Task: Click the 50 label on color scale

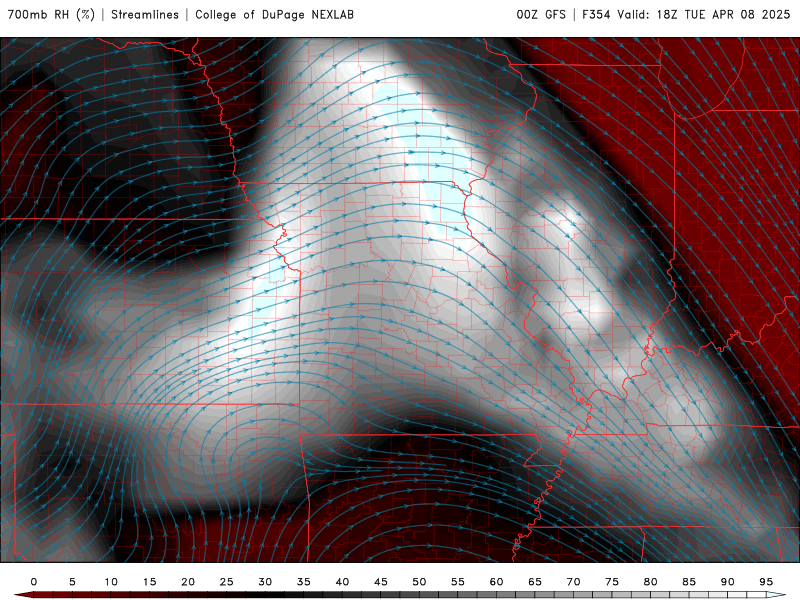Action: pos(419,582)
